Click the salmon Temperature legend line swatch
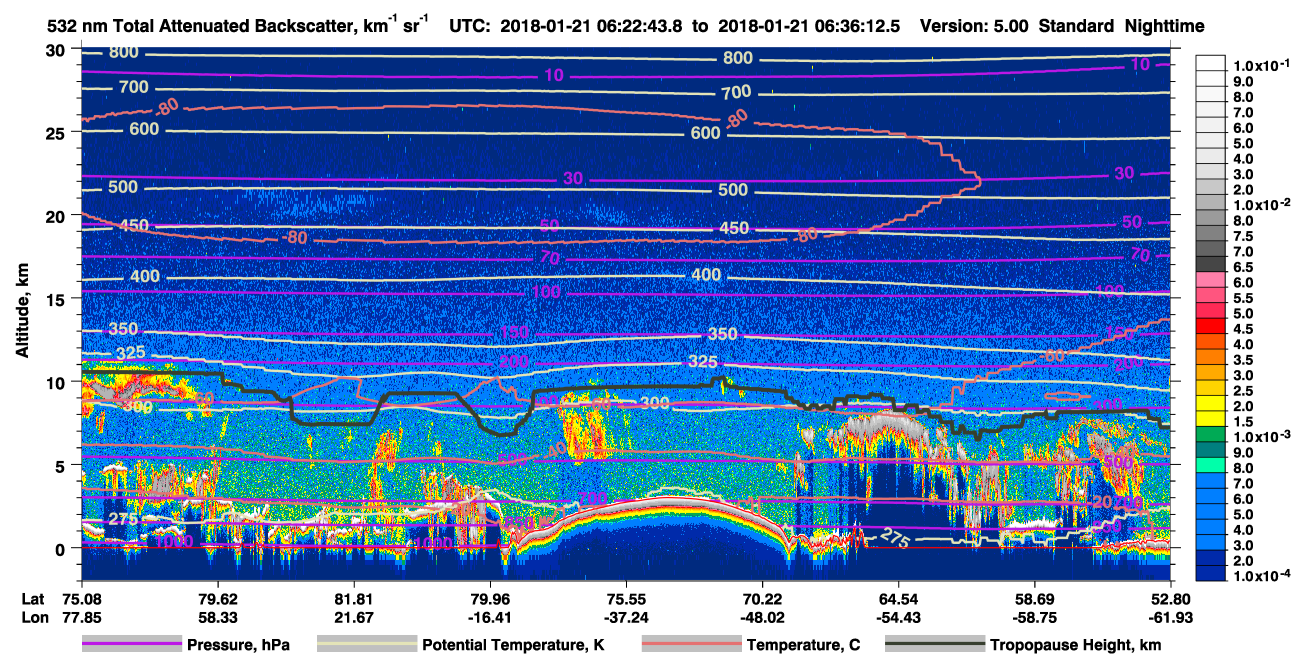 [x=690, y=645]
